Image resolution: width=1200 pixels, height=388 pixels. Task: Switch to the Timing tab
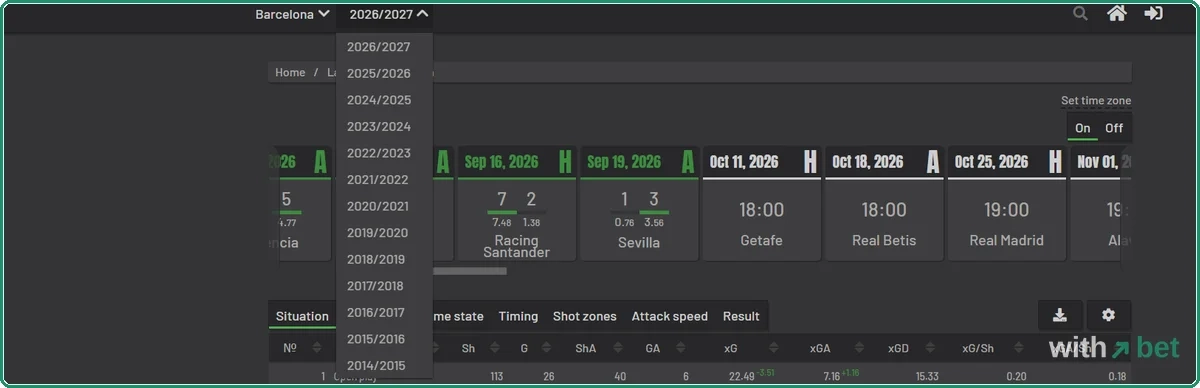click(518, 316)
